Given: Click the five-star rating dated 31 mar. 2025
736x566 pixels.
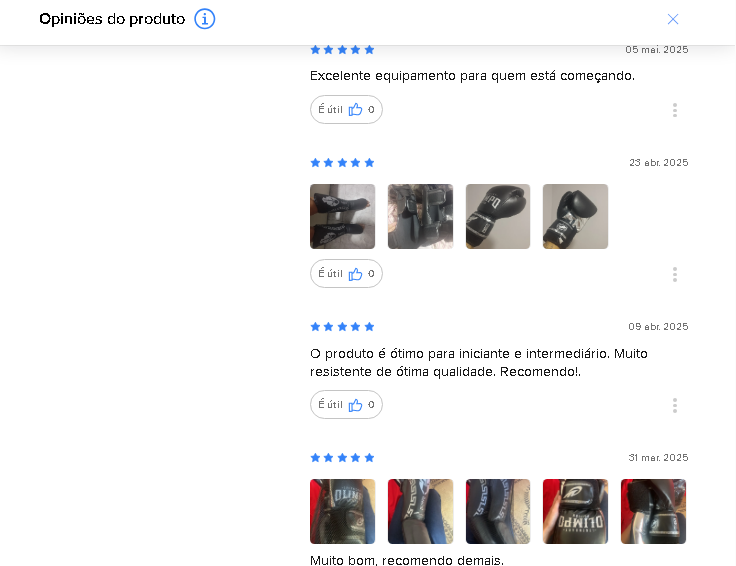Looking at the screenshot, I should pos(342,458).
